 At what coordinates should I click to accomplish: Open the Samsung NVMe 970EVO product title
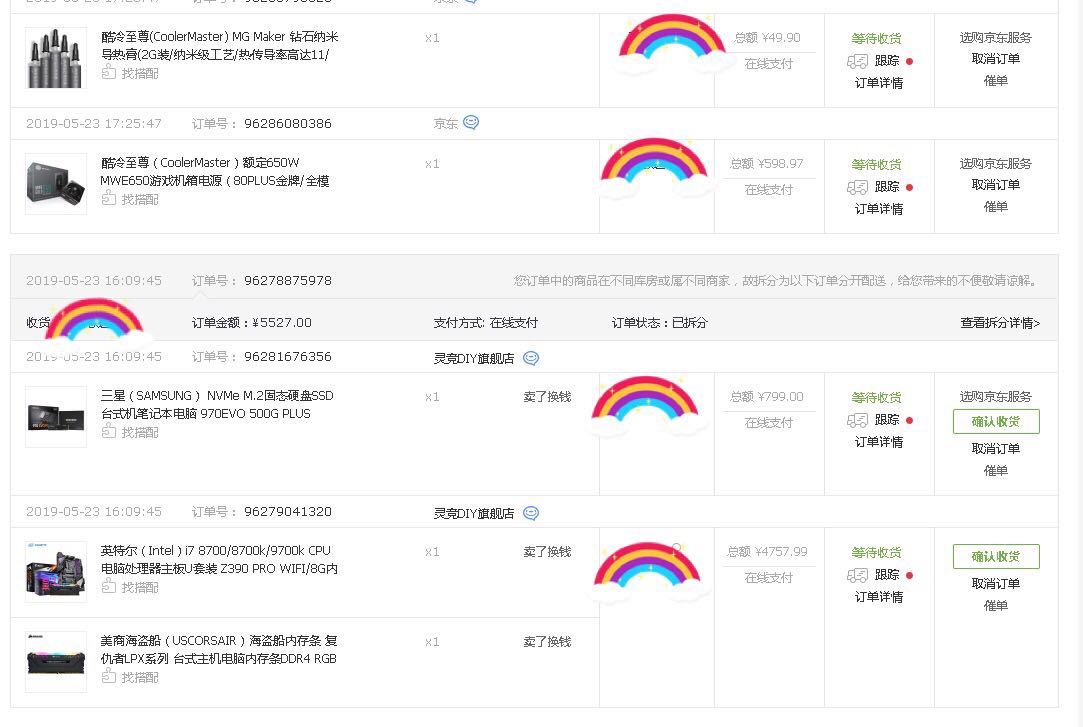(217, 405)
